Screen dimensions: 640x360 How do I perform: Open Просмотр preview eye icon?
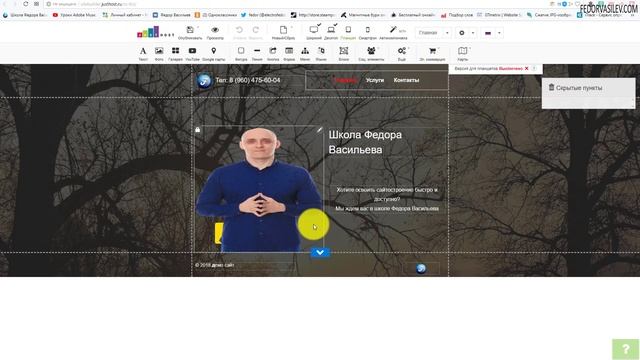215,30
